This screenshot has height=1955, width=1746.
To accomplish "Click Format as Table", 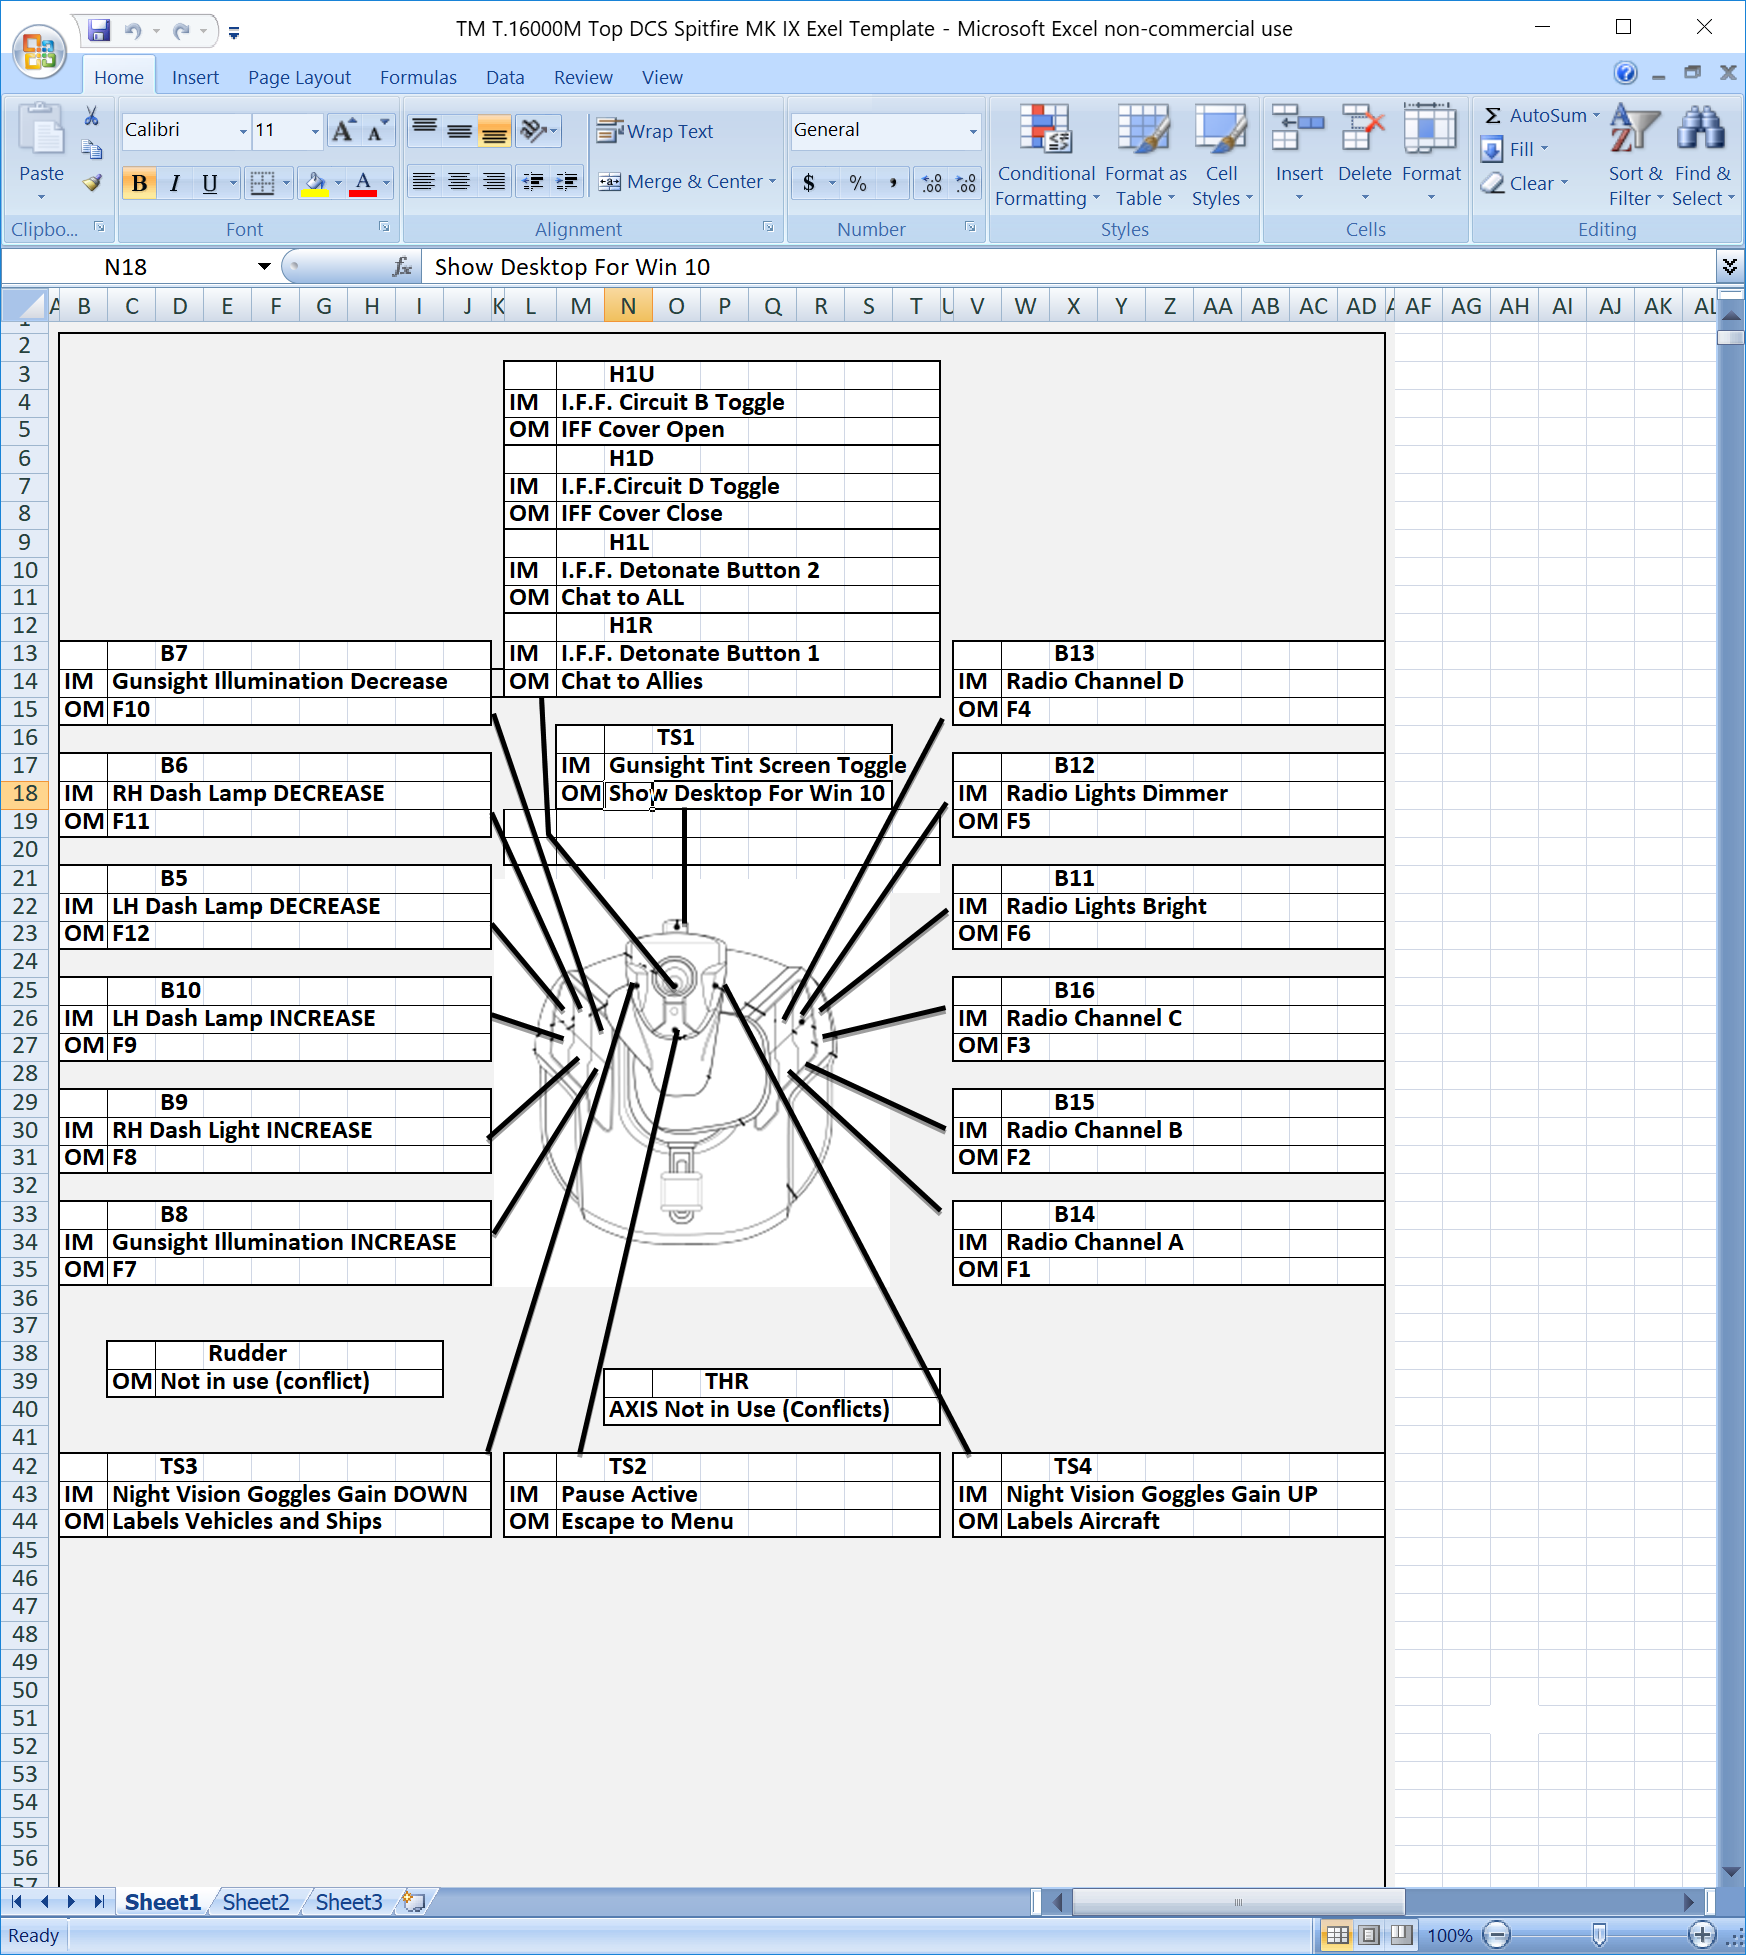I will [x=1145, y=157].
